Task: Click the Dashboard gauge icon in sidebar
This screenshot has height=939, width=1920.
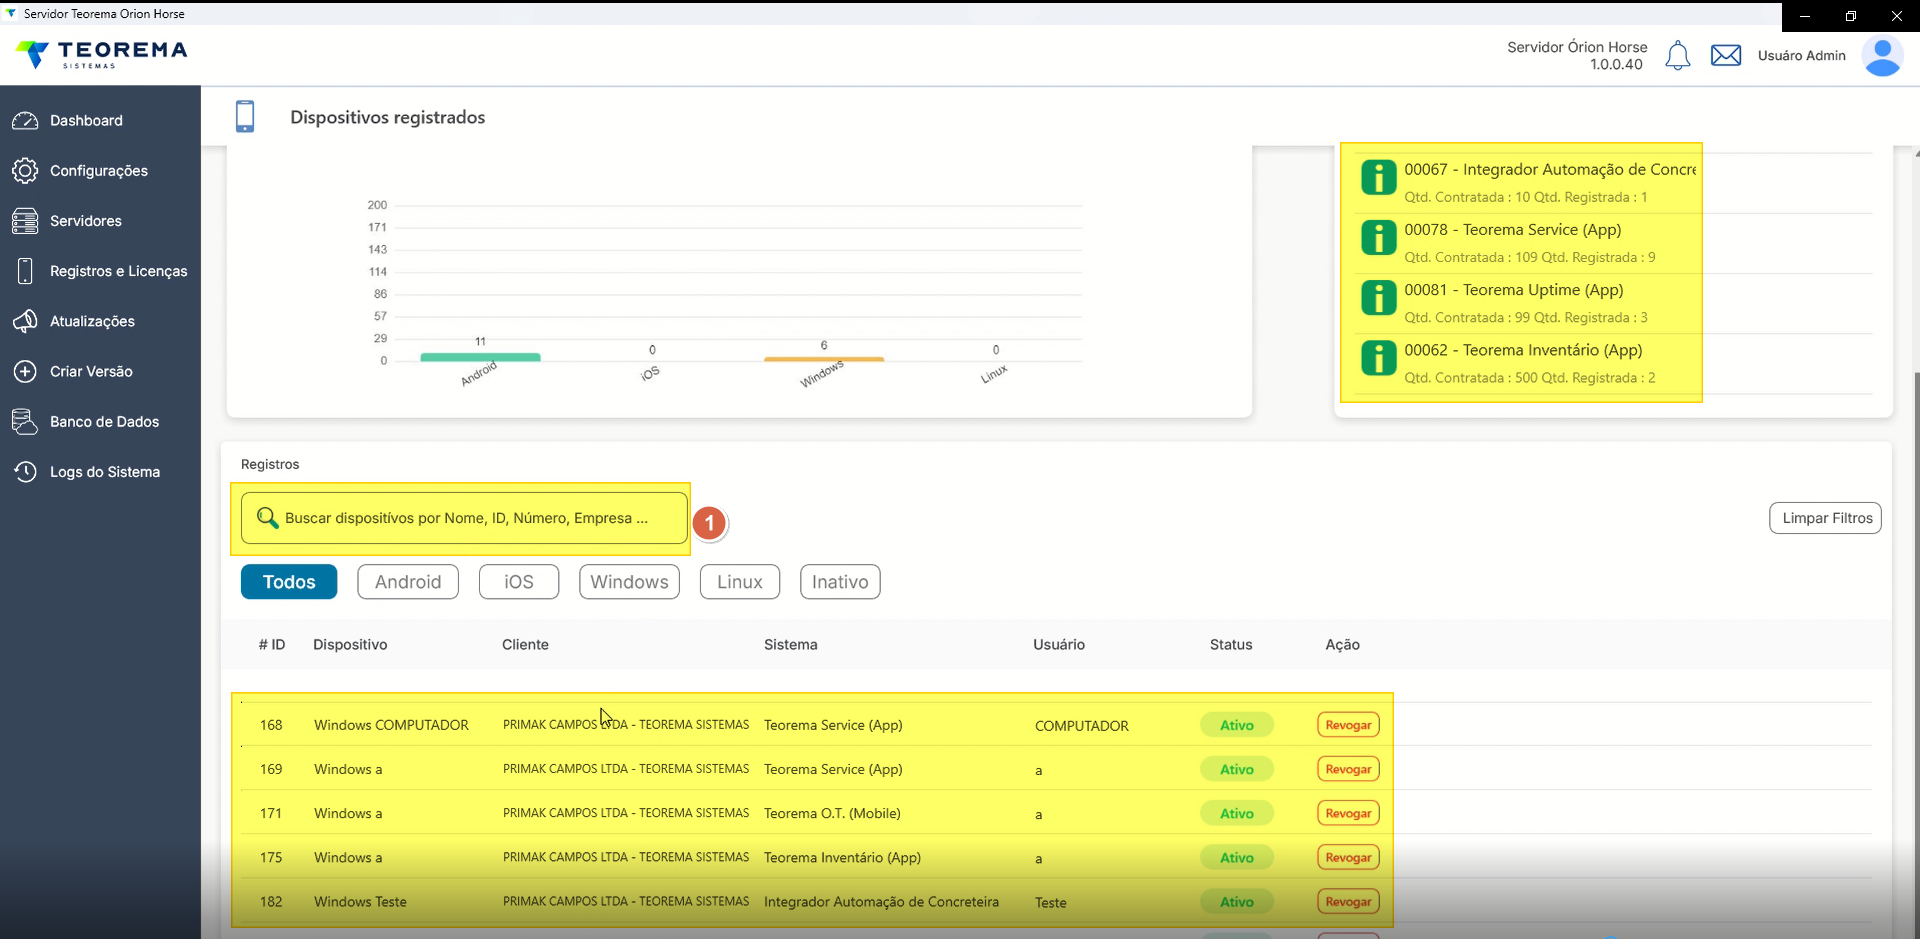Action: 25,121
